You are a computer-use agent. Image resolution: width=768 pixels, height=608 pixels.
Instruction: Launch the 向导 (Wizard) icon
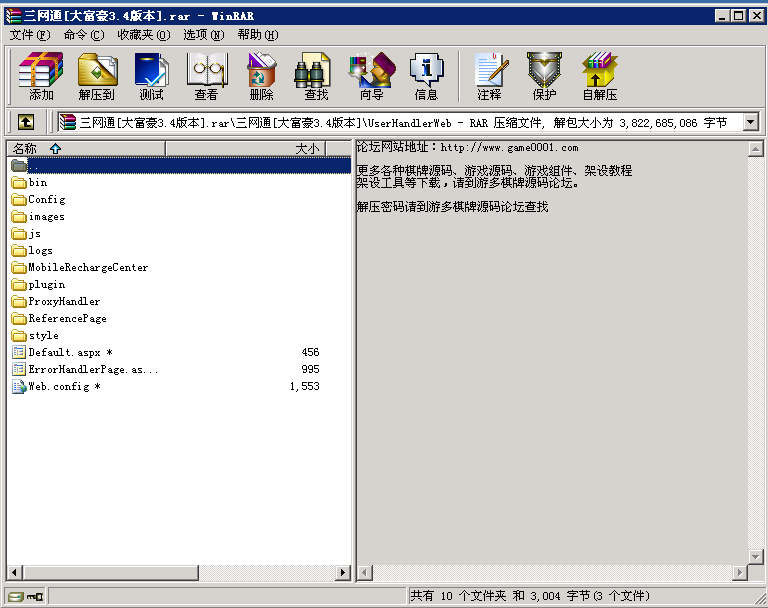371,76
